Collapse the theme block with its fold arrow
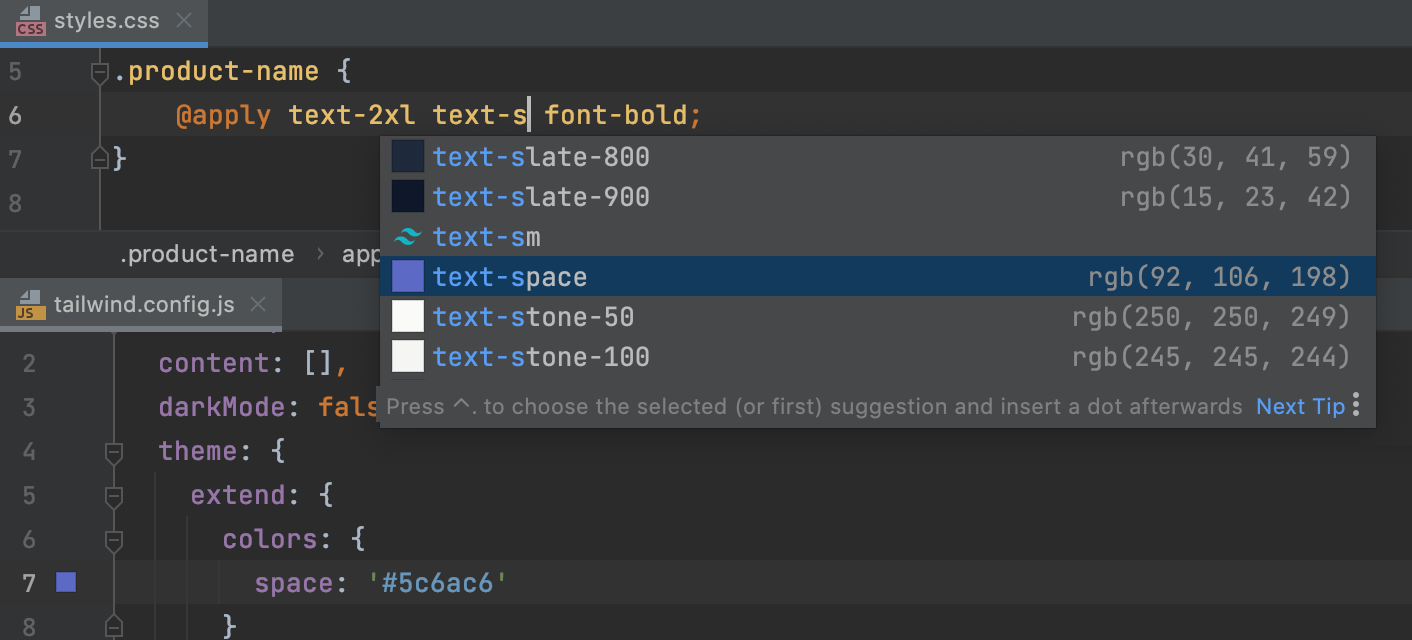The image size is (1412, 640). (x=113, y=450)
